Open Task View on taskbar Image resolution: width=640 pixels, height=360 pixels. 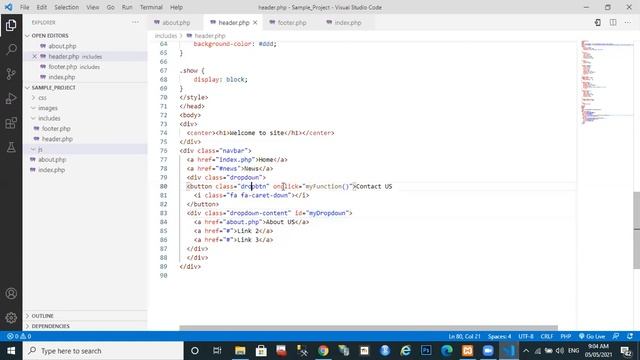pyautogui.click(x=217, y=351)
